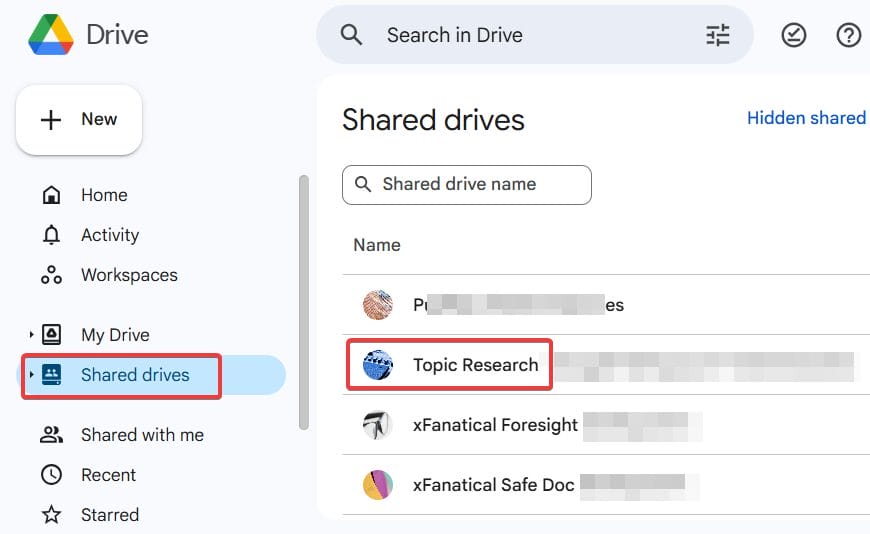The width and height of the screenshot is (870, 534).
Task: Open Workspaces in the sidebar
Action: (129, 275)
